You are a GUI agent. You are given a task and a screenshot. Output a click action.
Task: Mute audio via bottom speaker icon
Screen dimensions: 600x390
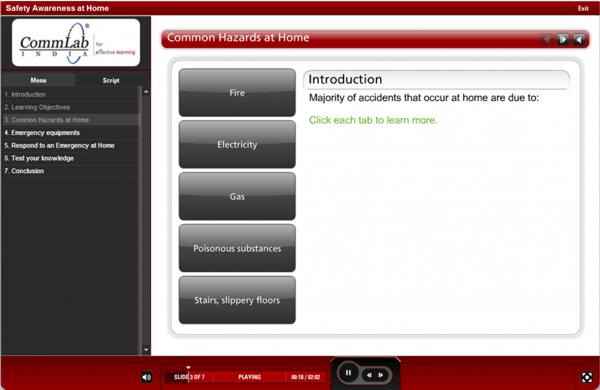pyautogui.click(x=147, y=377)
